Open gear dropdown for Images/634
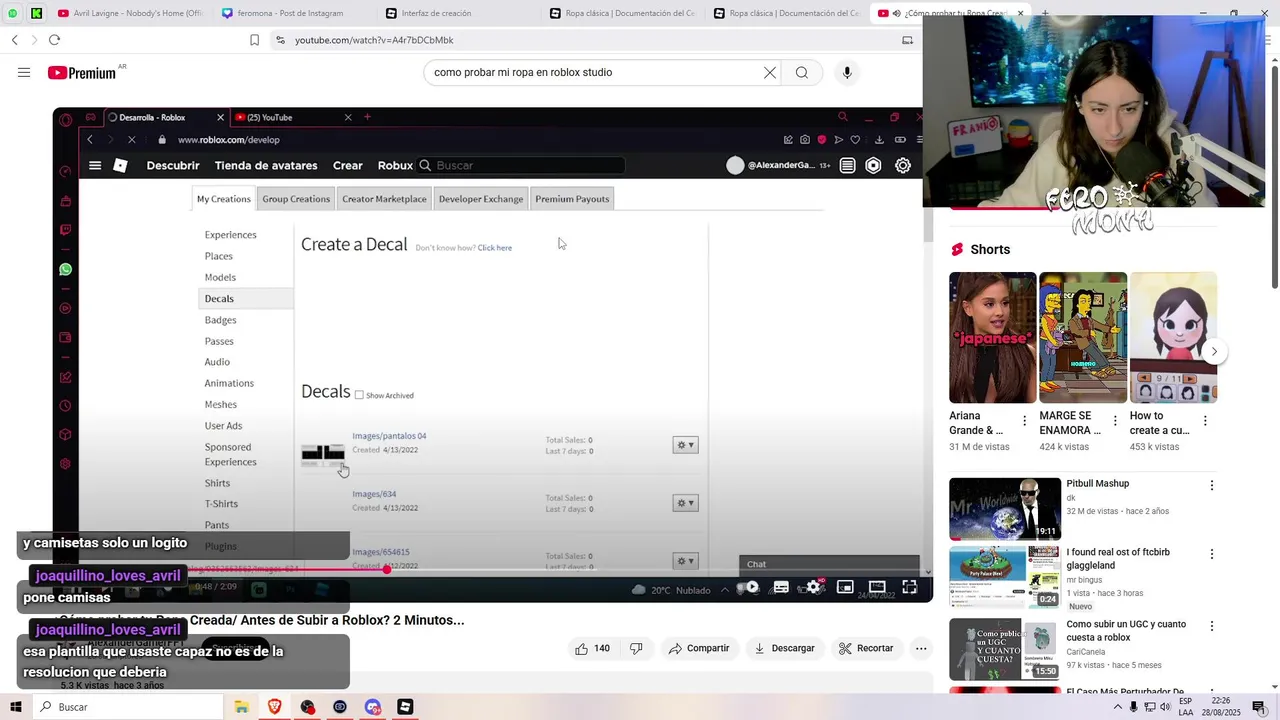1280x720 pixels. pyautogui.click(x=685, y=503)
